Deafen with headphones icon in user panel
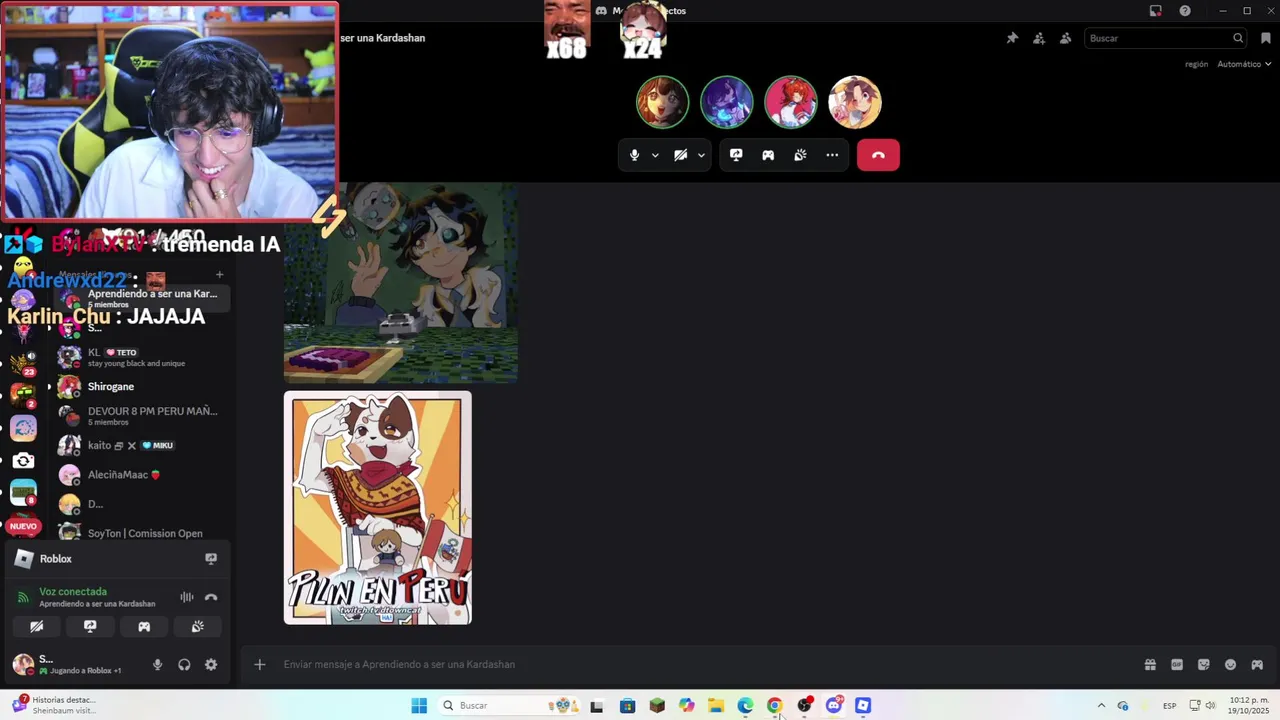The height and width of the screenshot is (720, 1280). pos(184,664)
